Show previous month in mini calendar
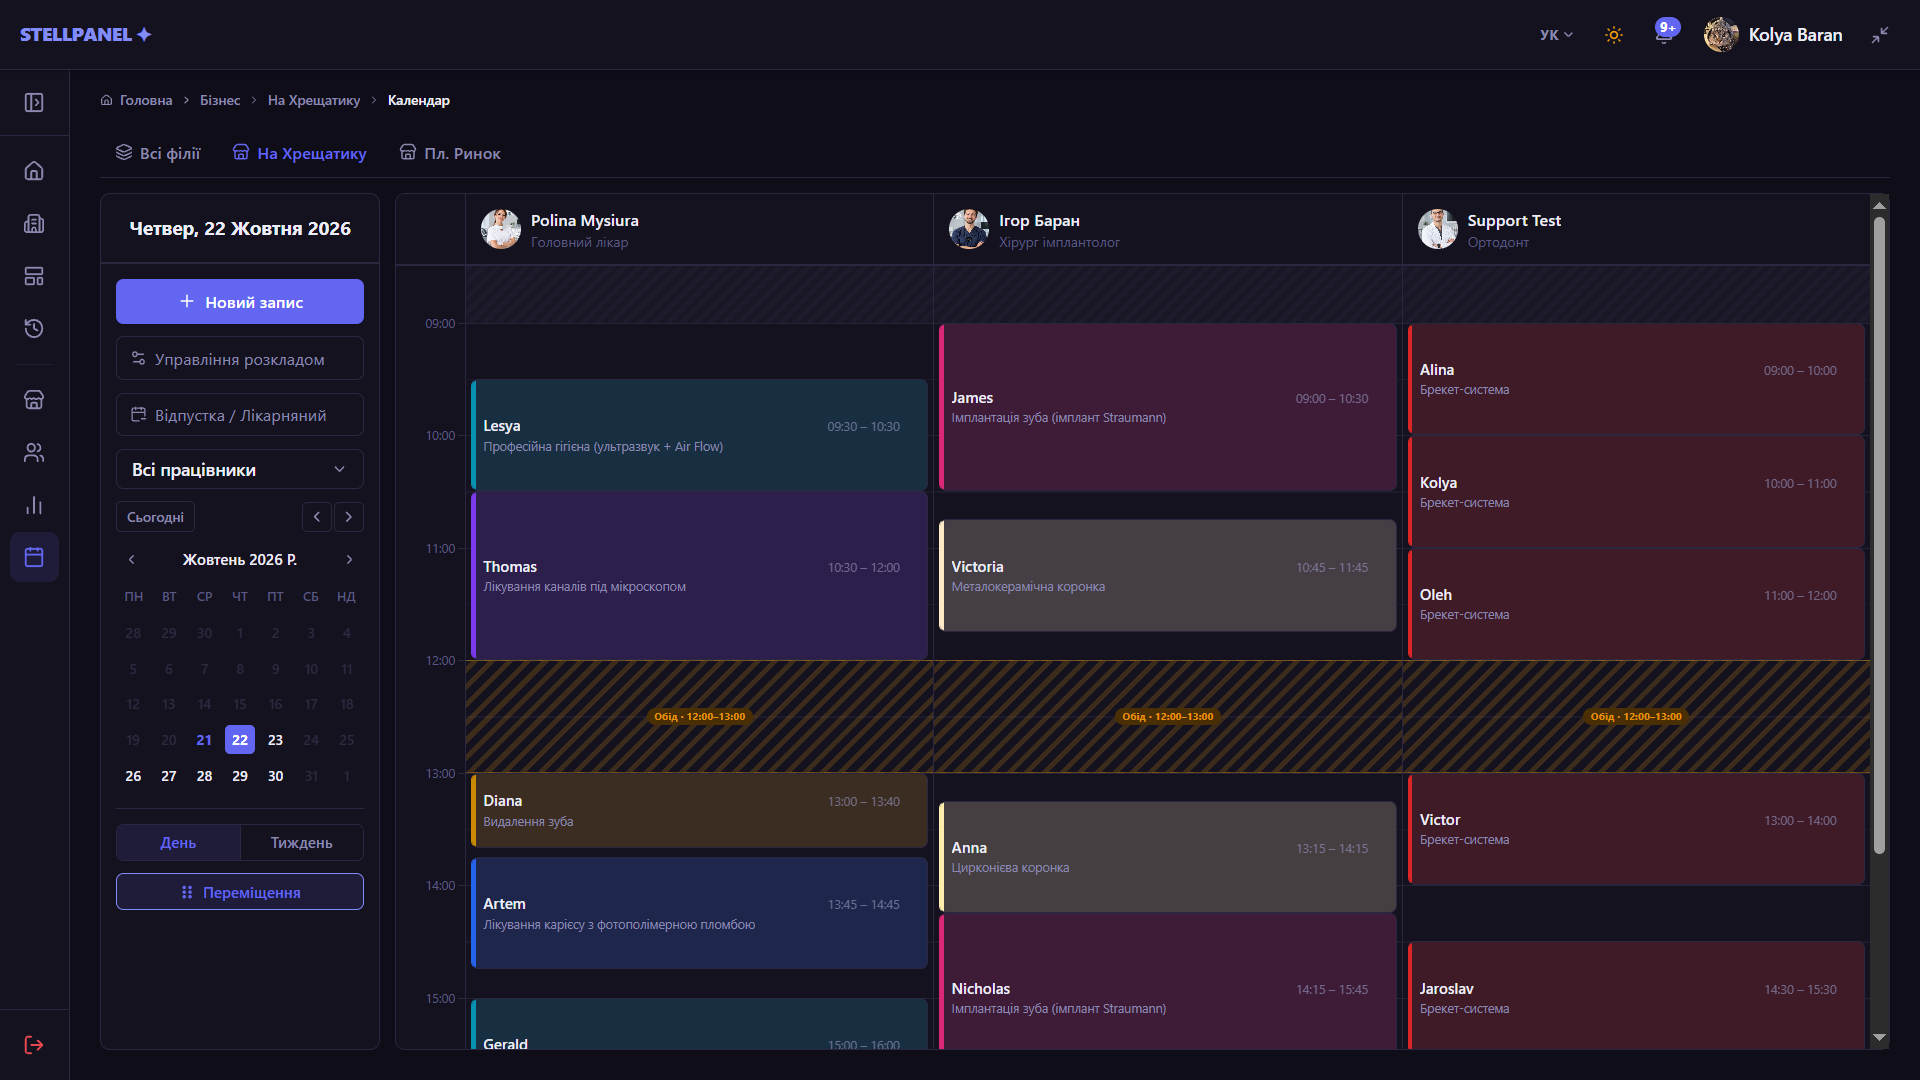The height and width of the screenshot is (1080, 1920). point(132,560)
